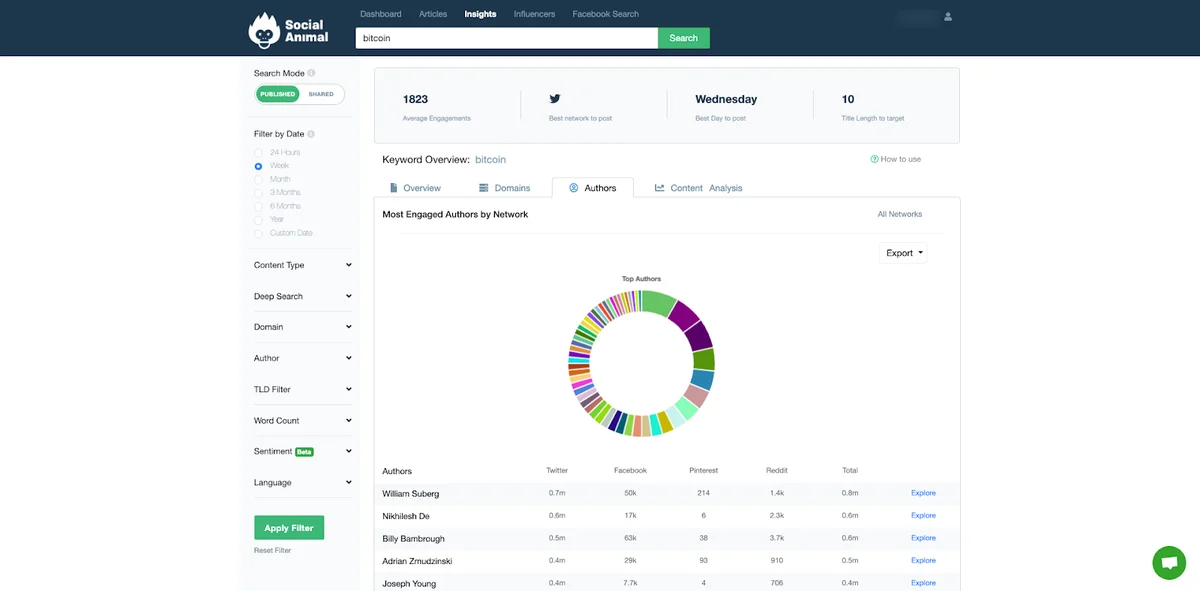Screen dimensions: 1200x591
Task: Click the large green donut segment
Action: pyautogui.click(x=659, y=303)
